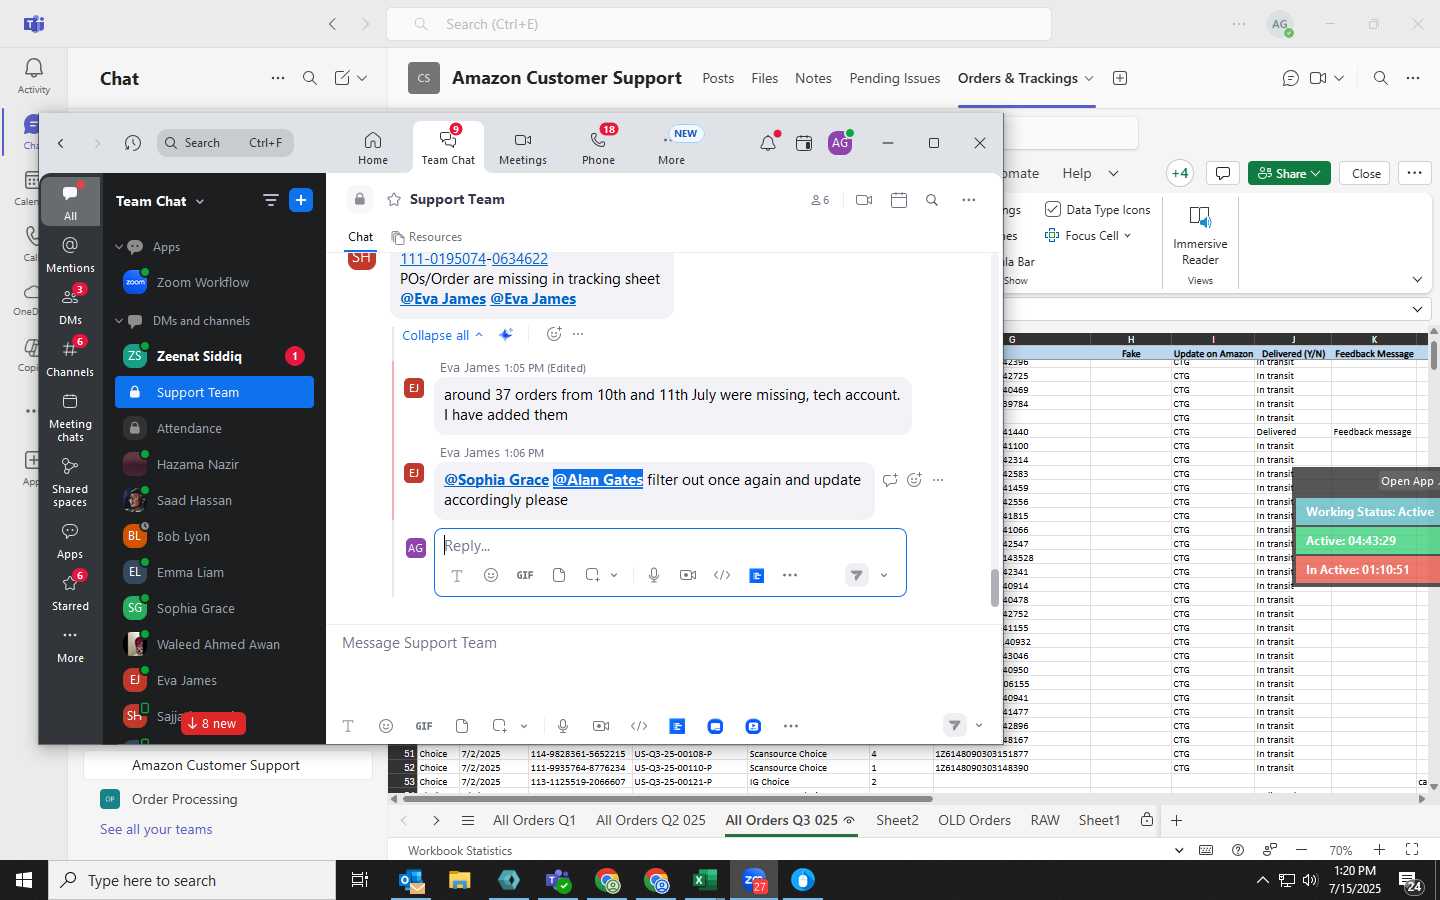Switch to RAW sheet tab

[x=1045, y=820]
